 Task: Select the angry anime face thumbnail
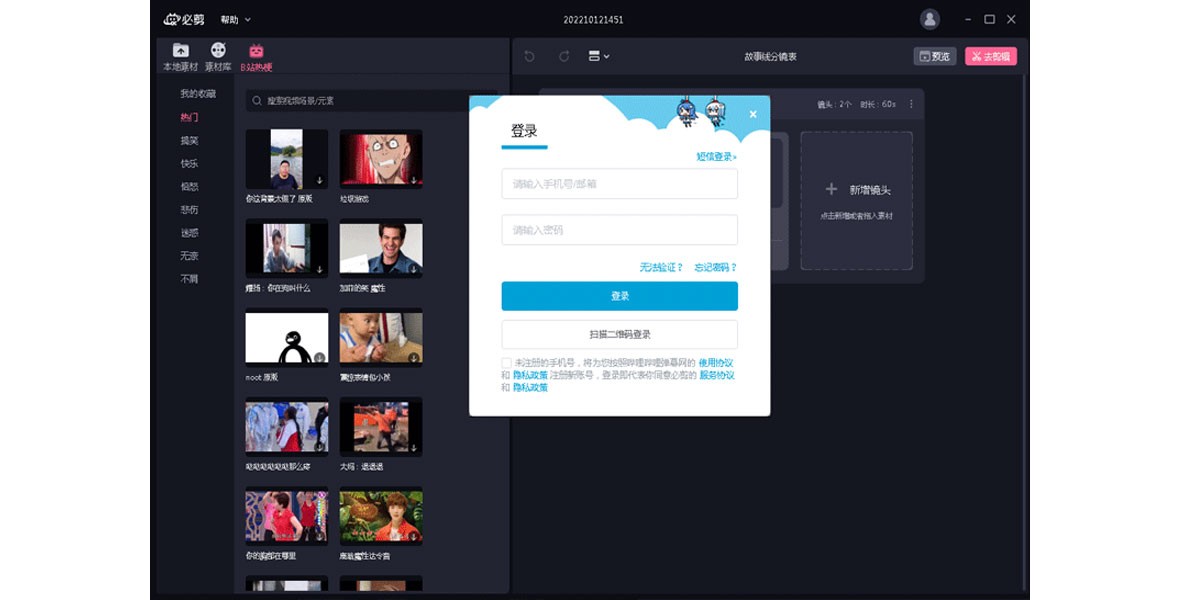381,159
